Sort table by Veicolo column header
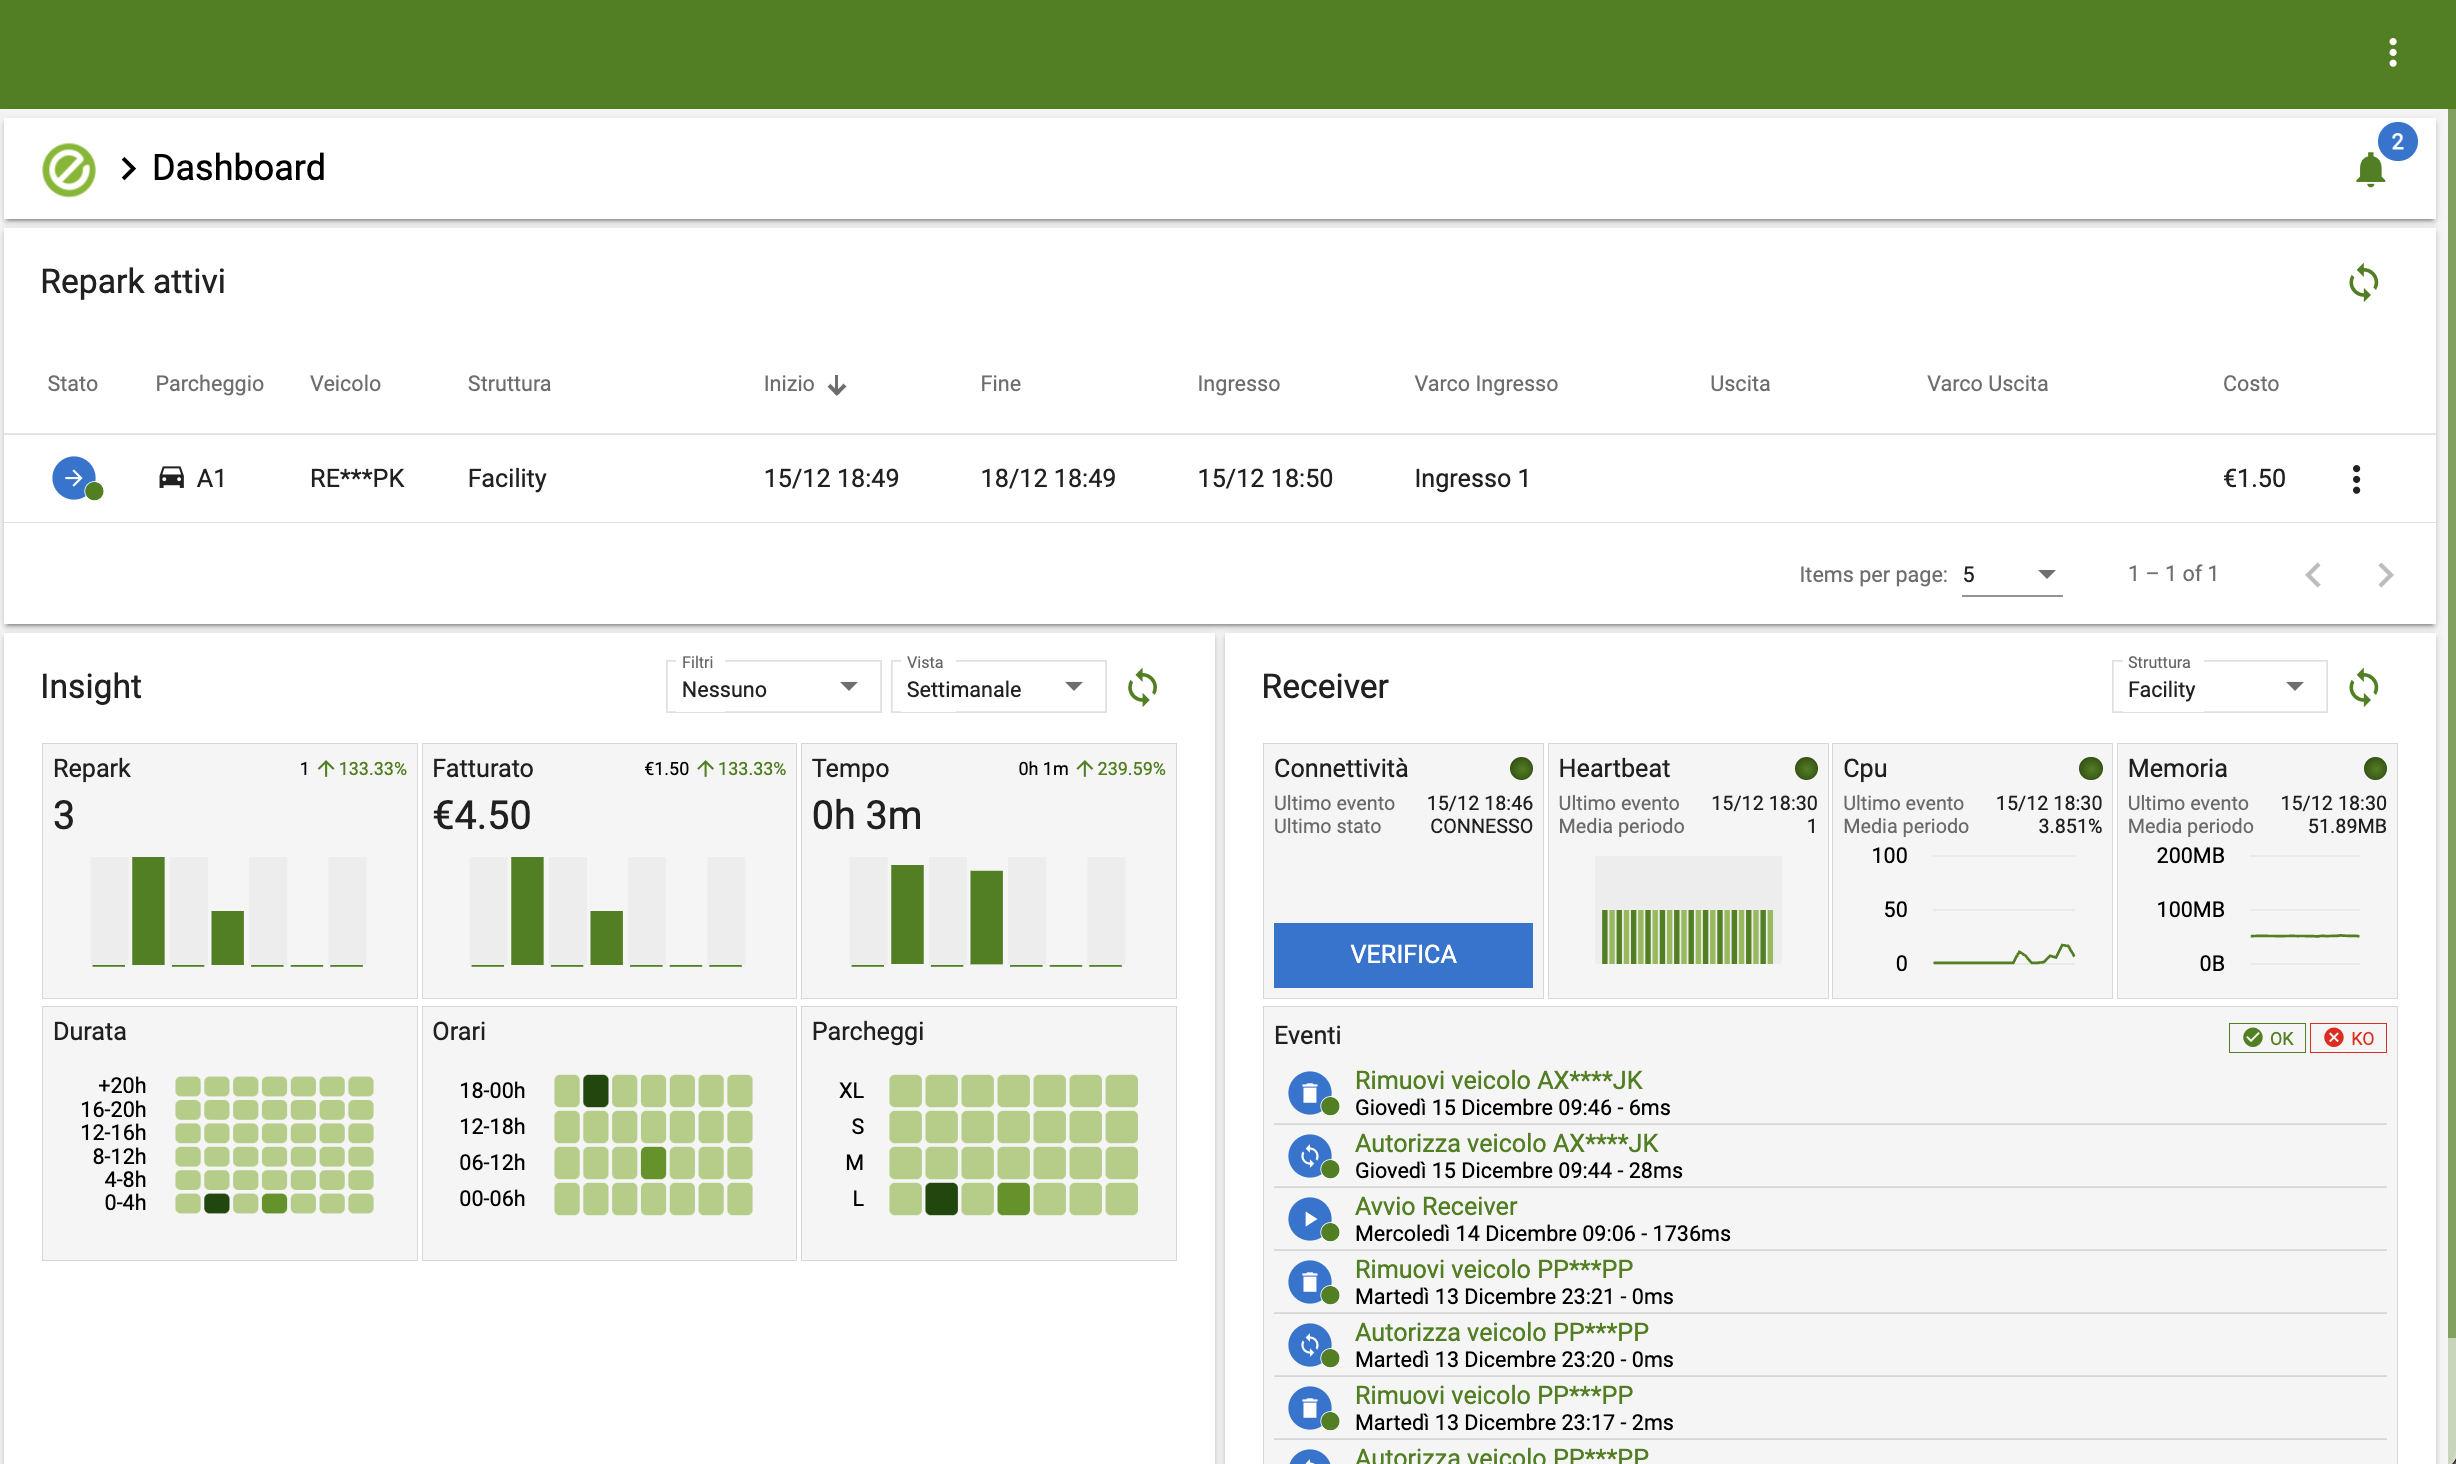2456x1464 pixels. click(345, 384)
